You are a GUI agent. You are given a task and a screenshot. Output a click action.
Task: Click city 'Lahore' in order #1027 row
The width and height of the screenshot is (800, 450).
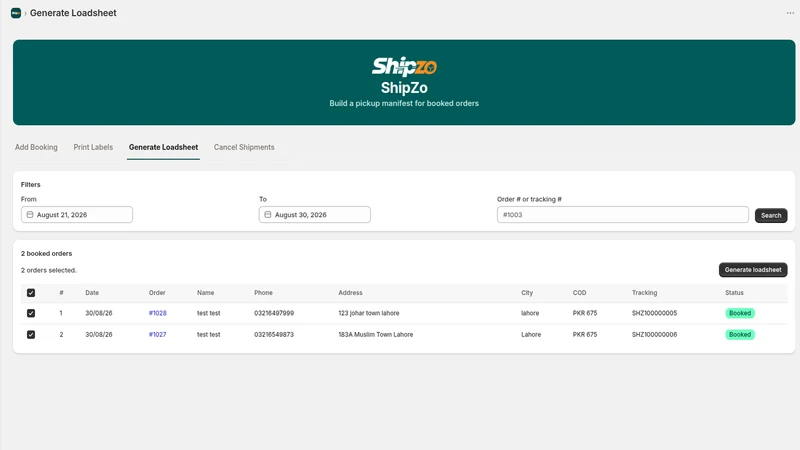click(531, 335)
